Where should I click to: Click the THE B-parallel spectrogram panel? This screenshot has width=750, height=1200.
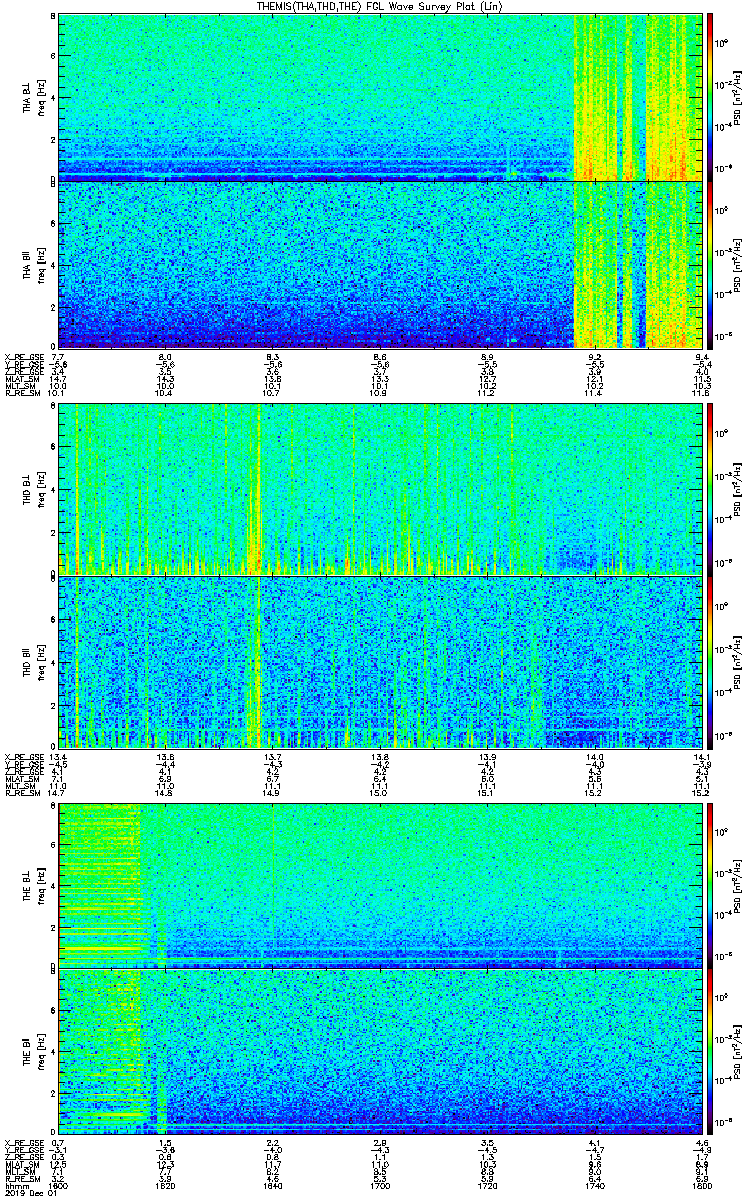(x=379, y=1051)
